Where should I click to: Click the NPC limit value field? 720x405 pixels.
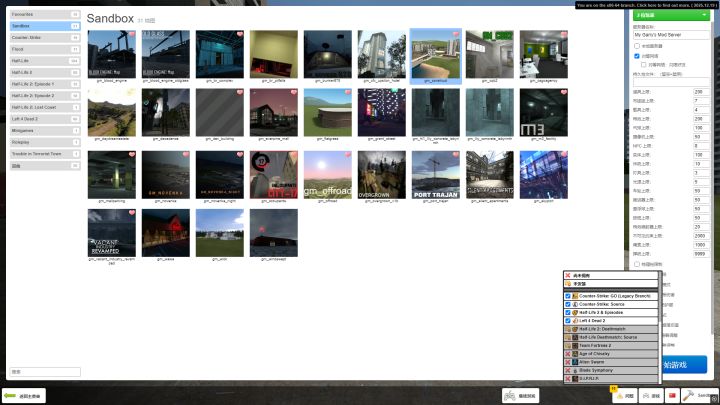click(701, 146)
